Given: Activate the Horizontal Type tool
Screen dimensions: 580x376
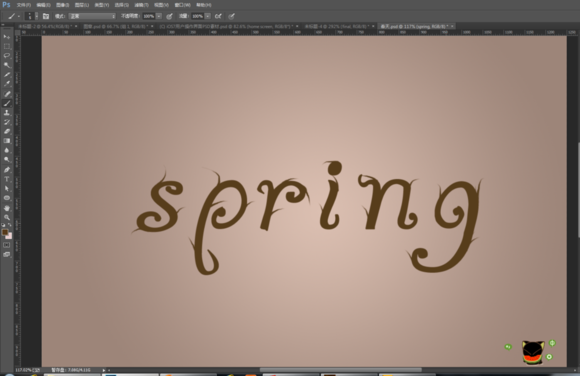Looking at the screenshot, I should click(x=7, y=179).
